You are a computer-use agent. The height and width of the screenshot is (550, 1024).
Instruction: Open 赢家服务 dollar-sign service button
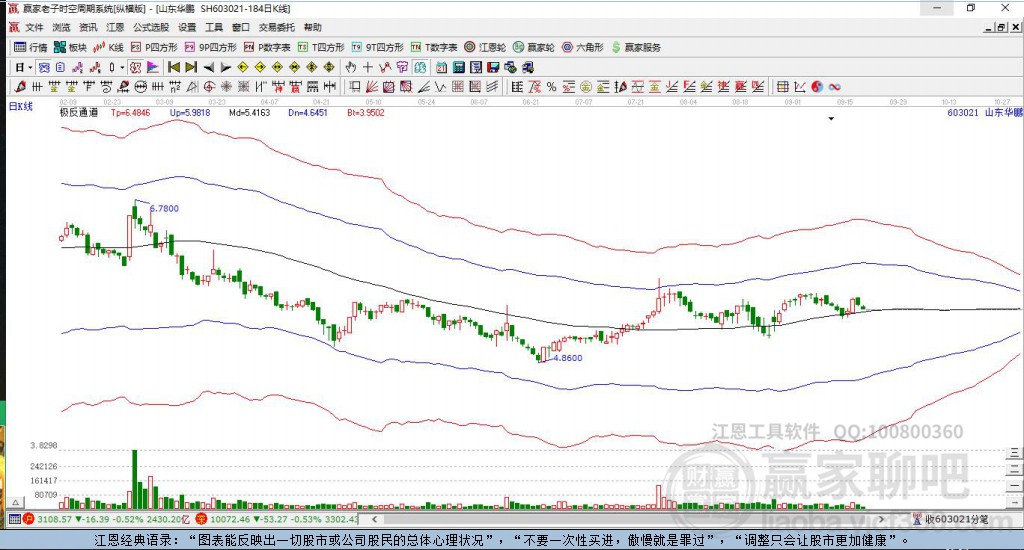click(636, 47)
